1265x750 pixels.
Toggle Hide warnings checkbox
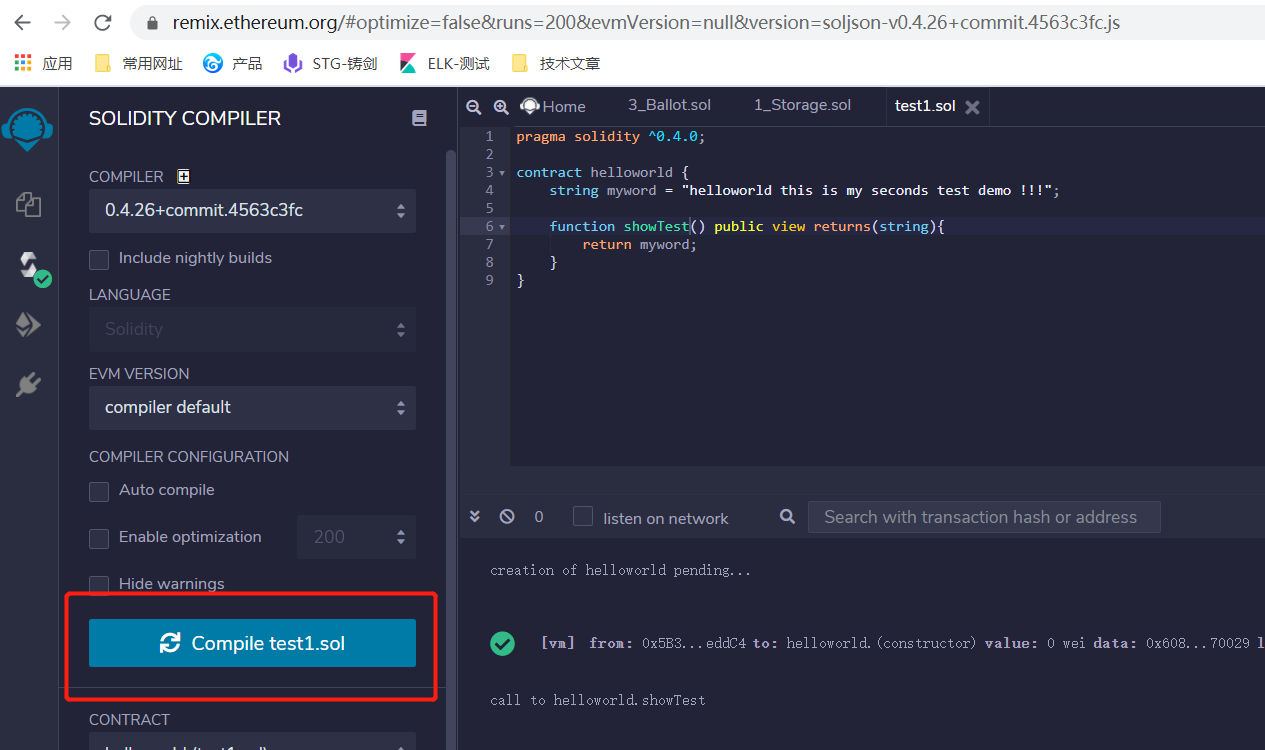99,584
